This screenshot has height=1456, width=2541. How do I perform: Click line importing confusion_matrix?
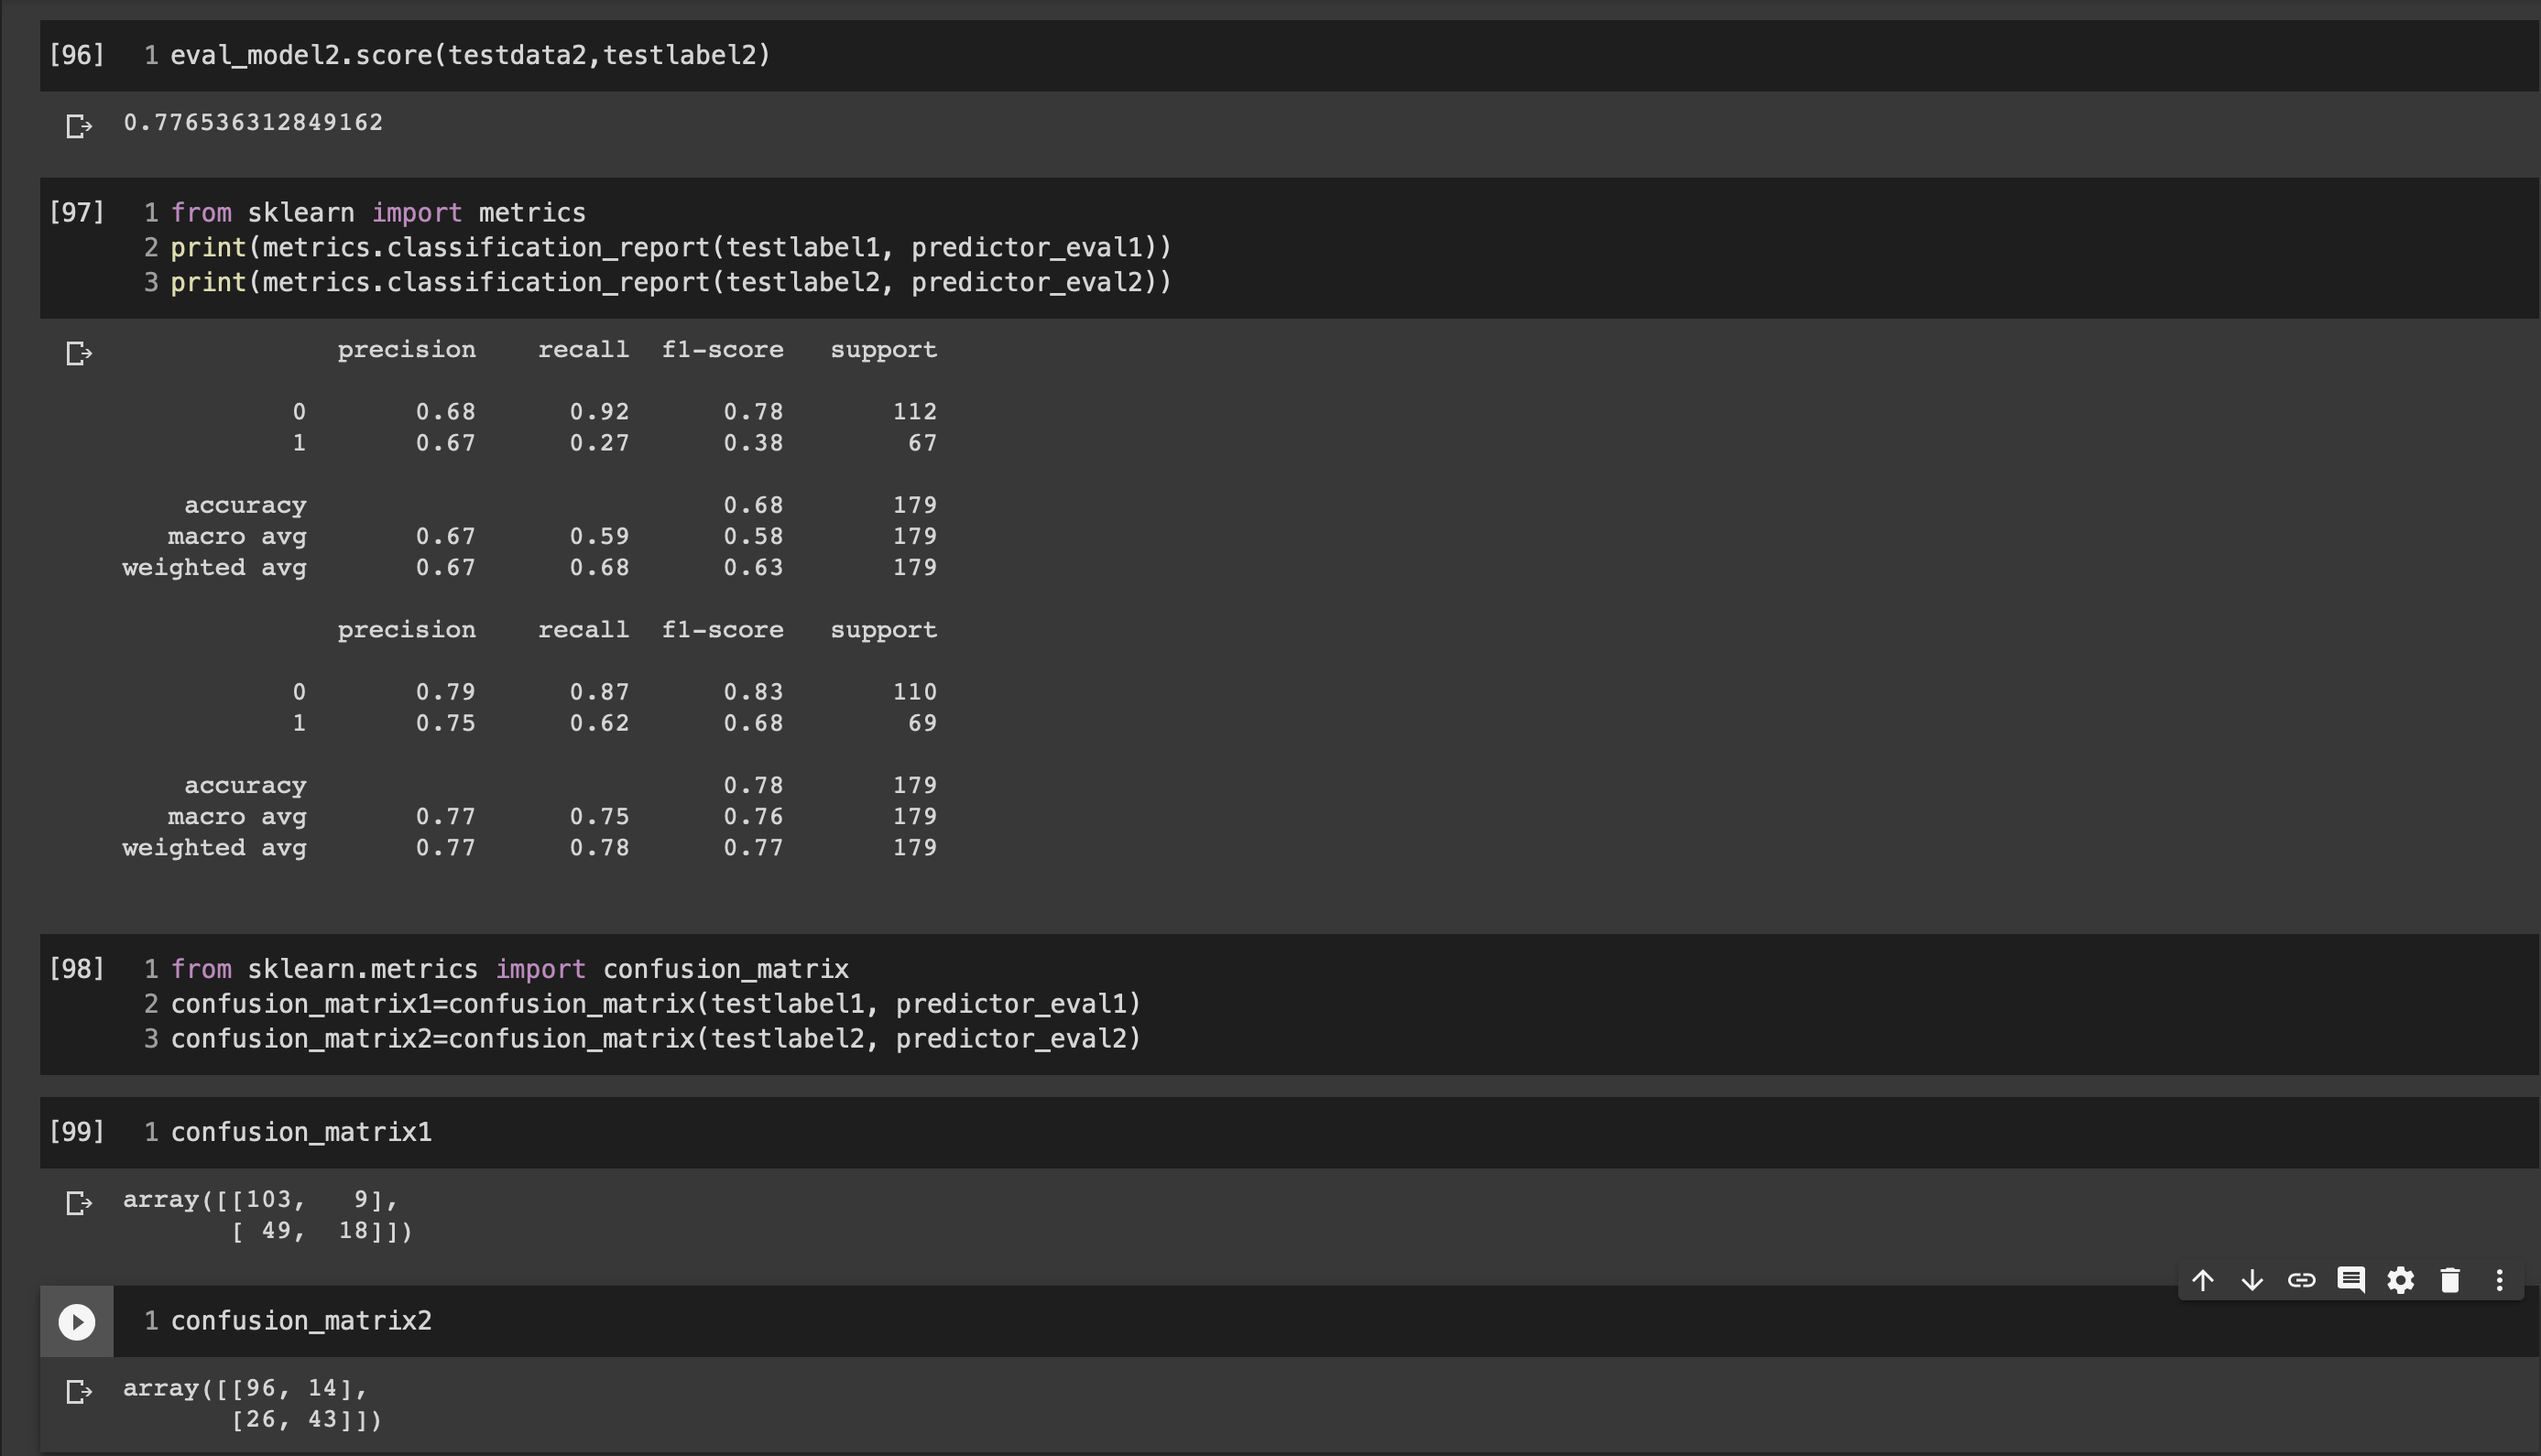tap(510, 969)
